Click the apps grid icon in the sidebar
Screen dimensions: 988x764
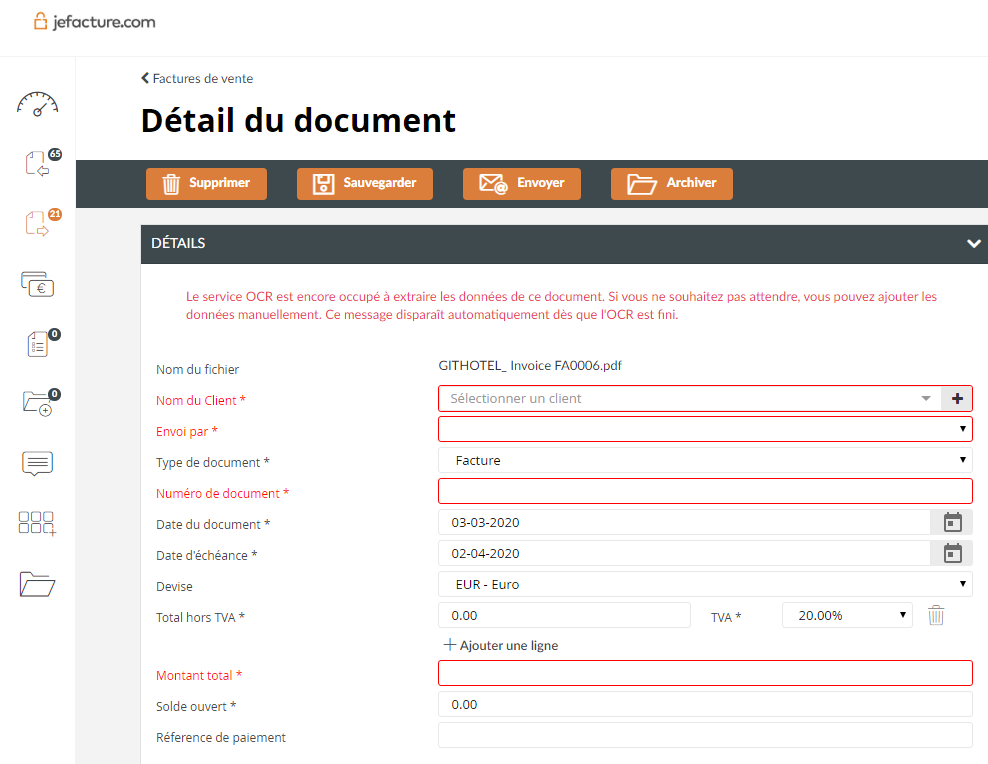point(37,523)
